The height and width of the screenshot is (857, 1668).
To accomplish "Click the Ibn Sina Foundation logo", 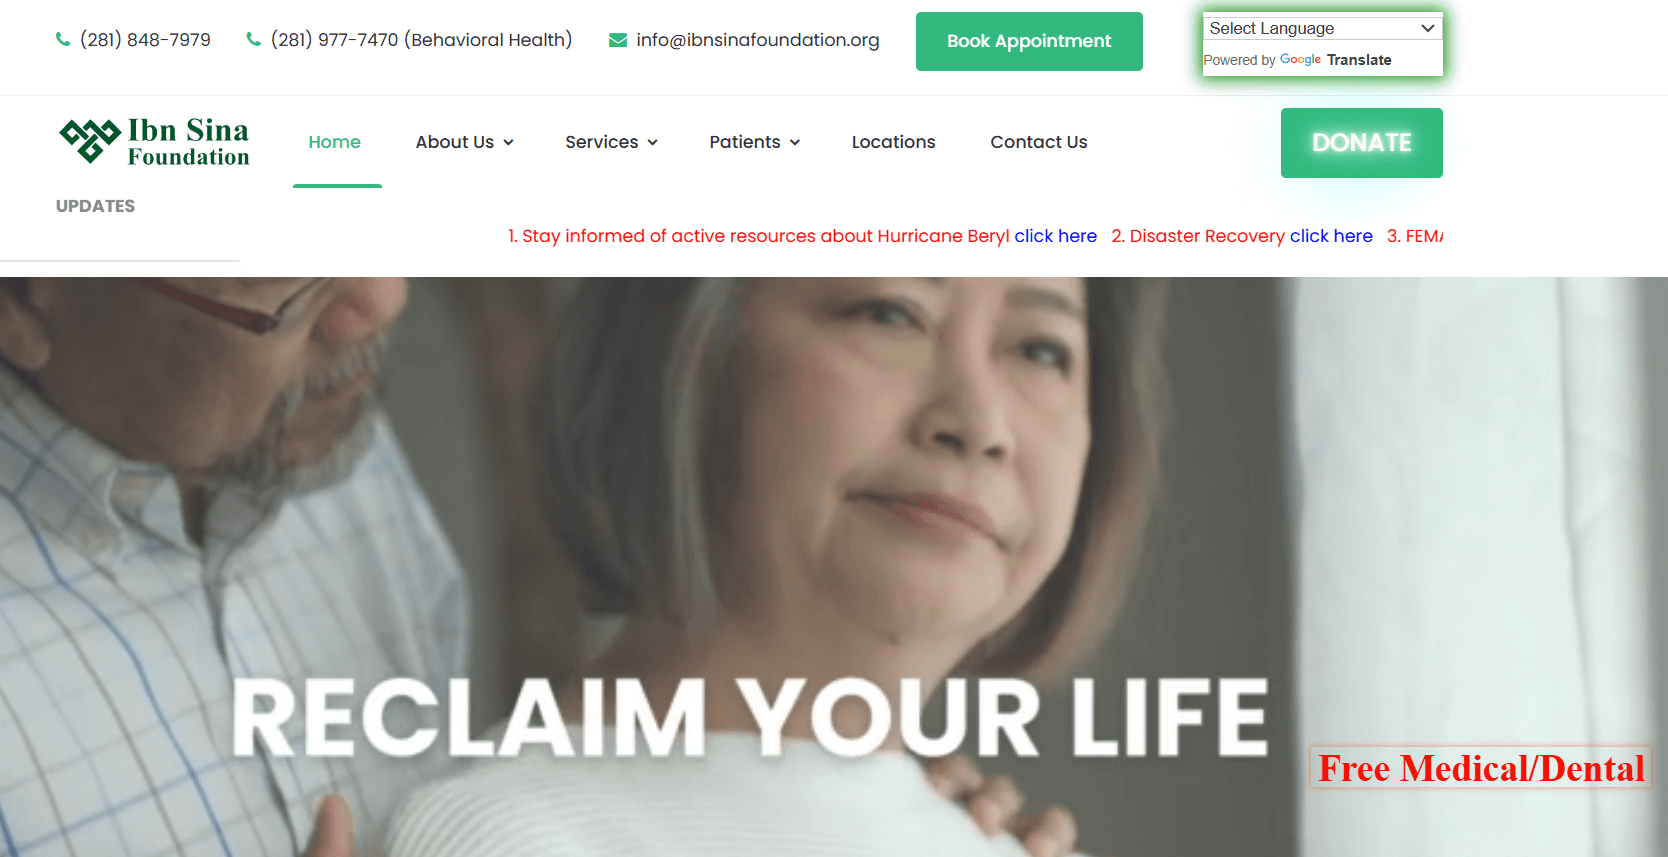I will tap(154, 141).
